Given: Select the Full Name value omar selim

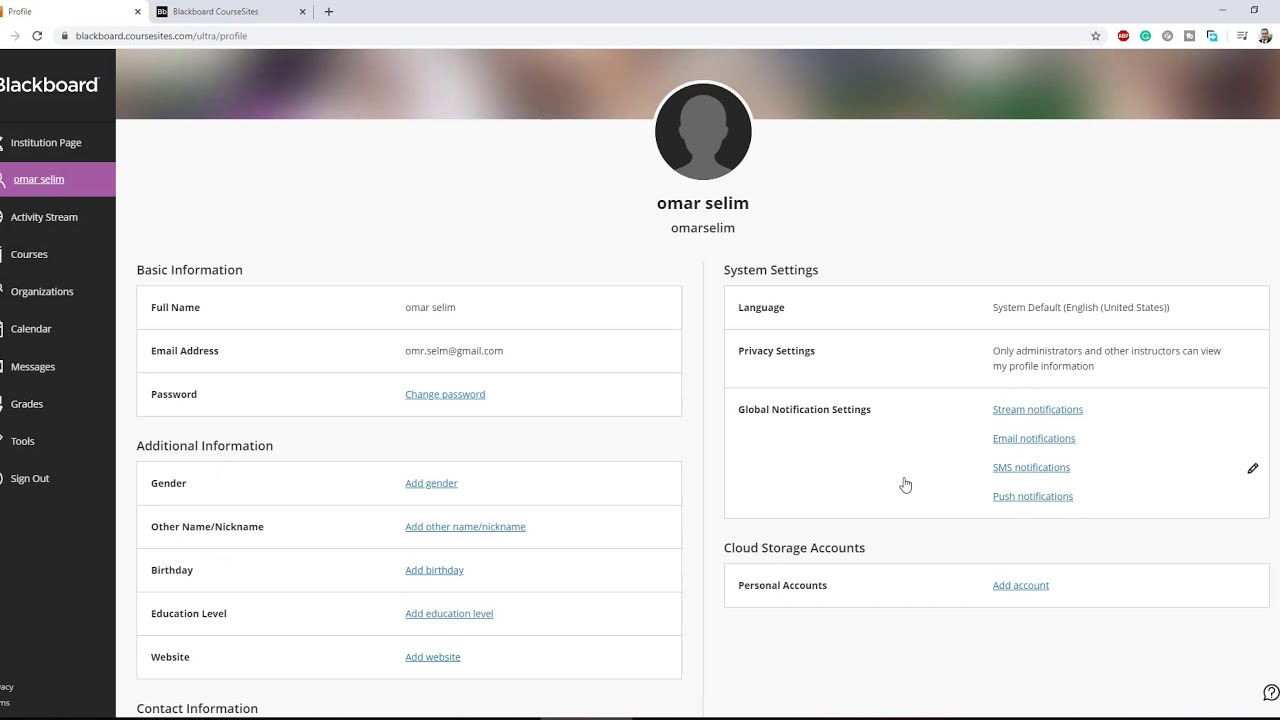Looking at the screenshot, I should 430,308.
